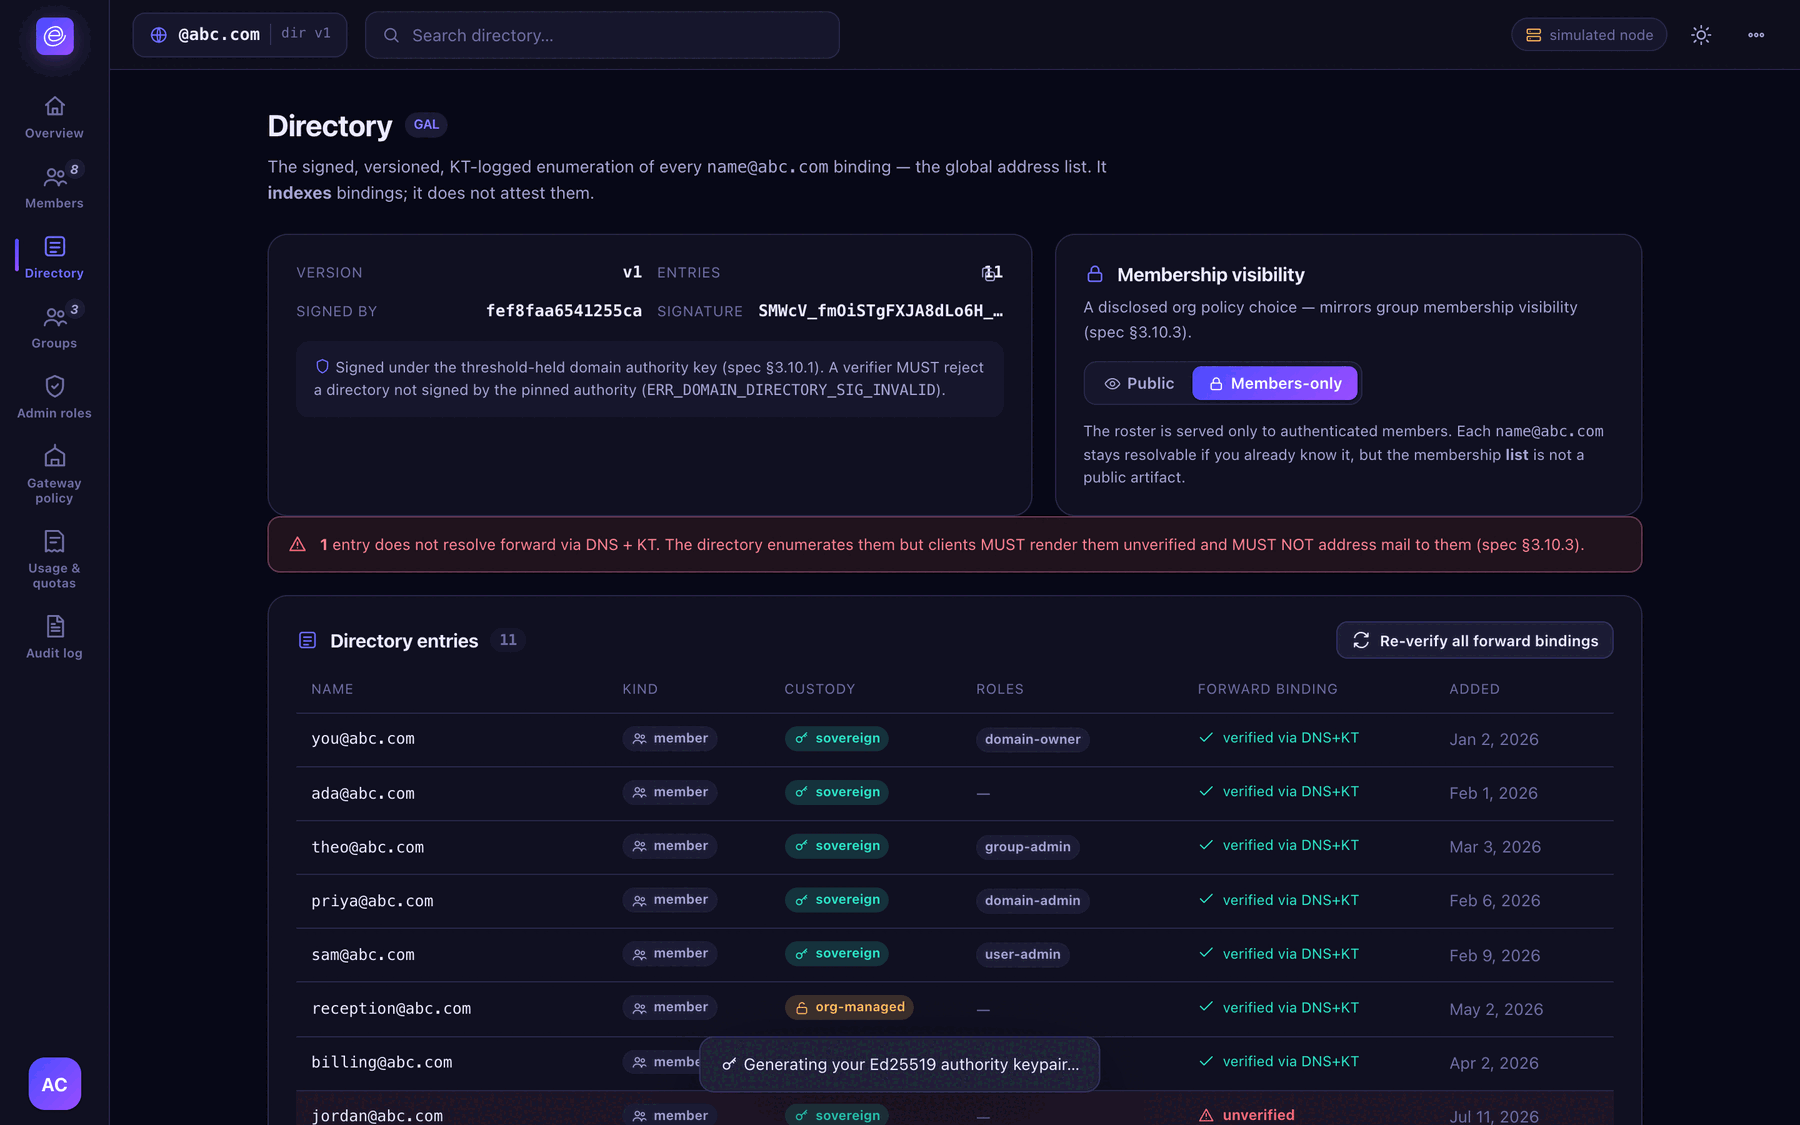Open Admin roles page
The width and height of the screenshot is (1800, 1125).
click(54, 397)
